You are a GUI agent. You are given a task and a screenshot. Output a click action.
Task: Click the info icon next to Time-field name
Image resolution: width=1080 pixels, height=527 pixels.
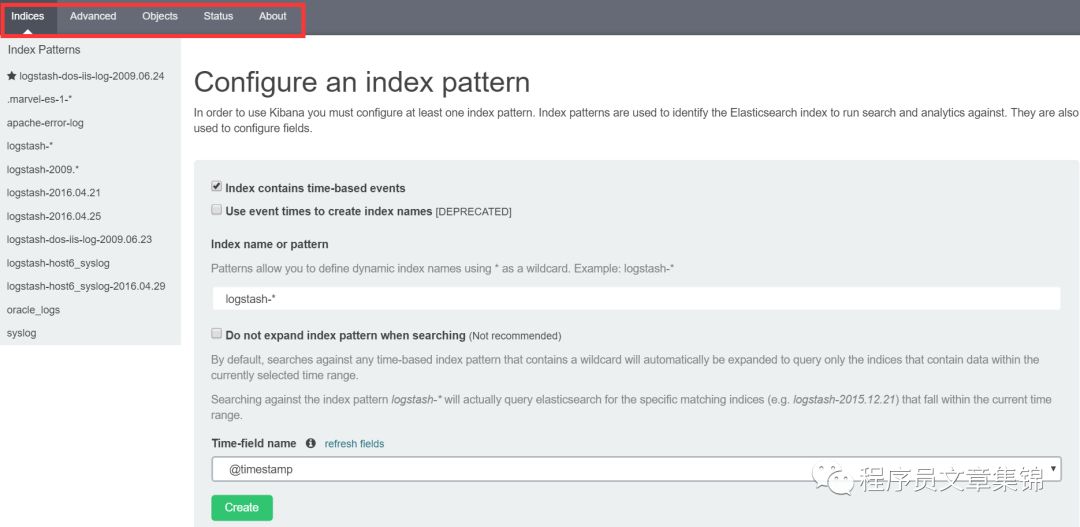pos(311,443)
